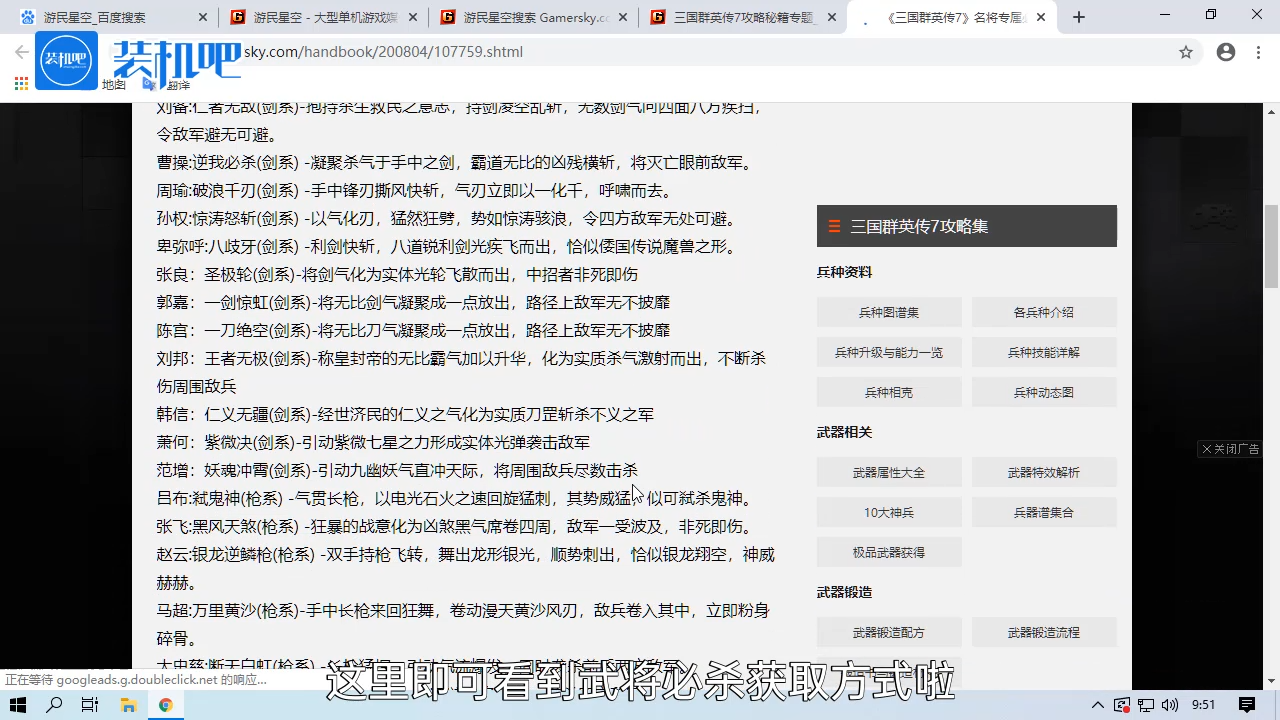The width and height of the screenshot is (1280, 720).
Task: Open Task View from the taskbar
Action: coord(89,705)
